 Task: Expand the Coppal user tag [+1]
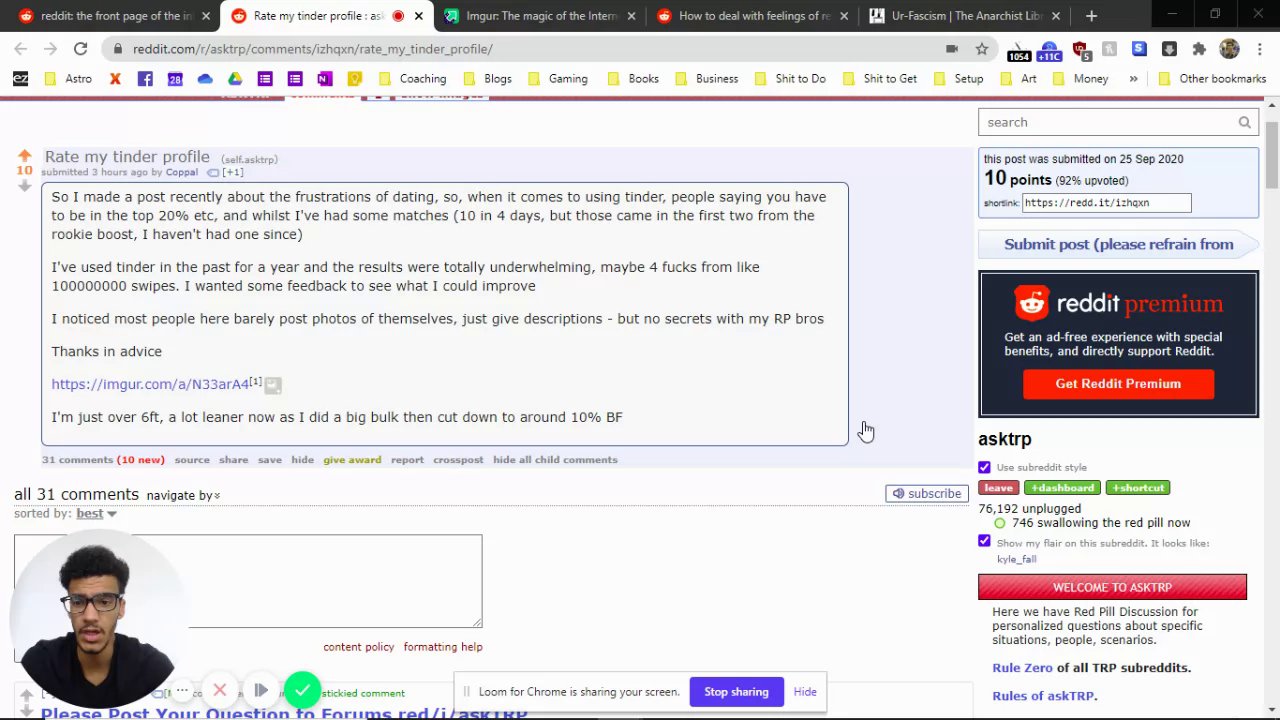tap(232, 172)
